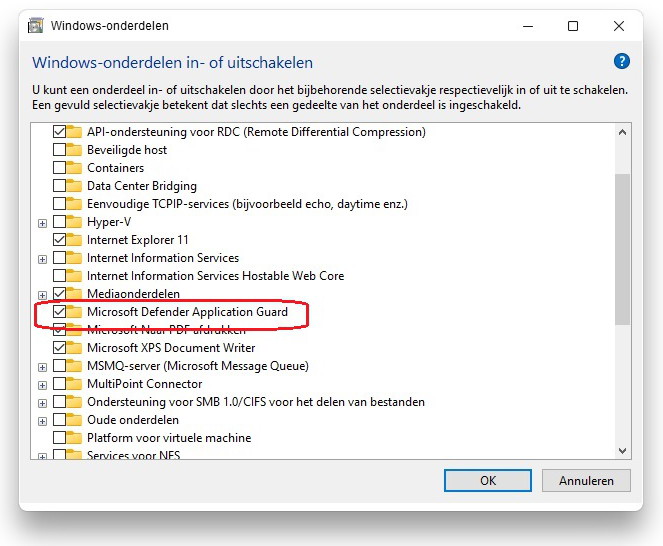Select the Microsoft XPS Document Writer label
Viewport: 663px width, 546px height.
point(171,348)
